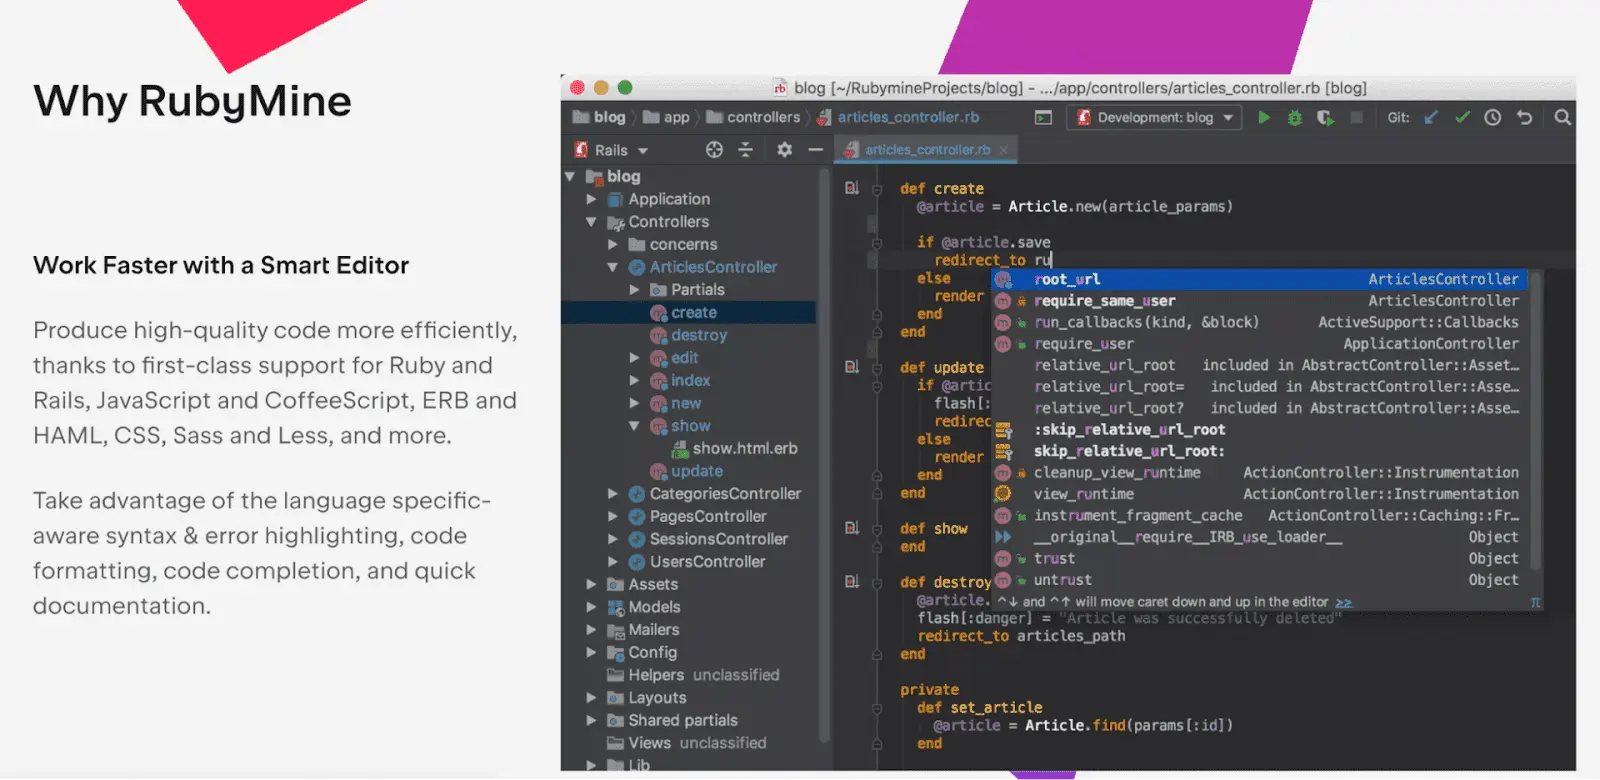
Task: Fold def create with gutter fold marker
Action: click(x=876, y=189)
